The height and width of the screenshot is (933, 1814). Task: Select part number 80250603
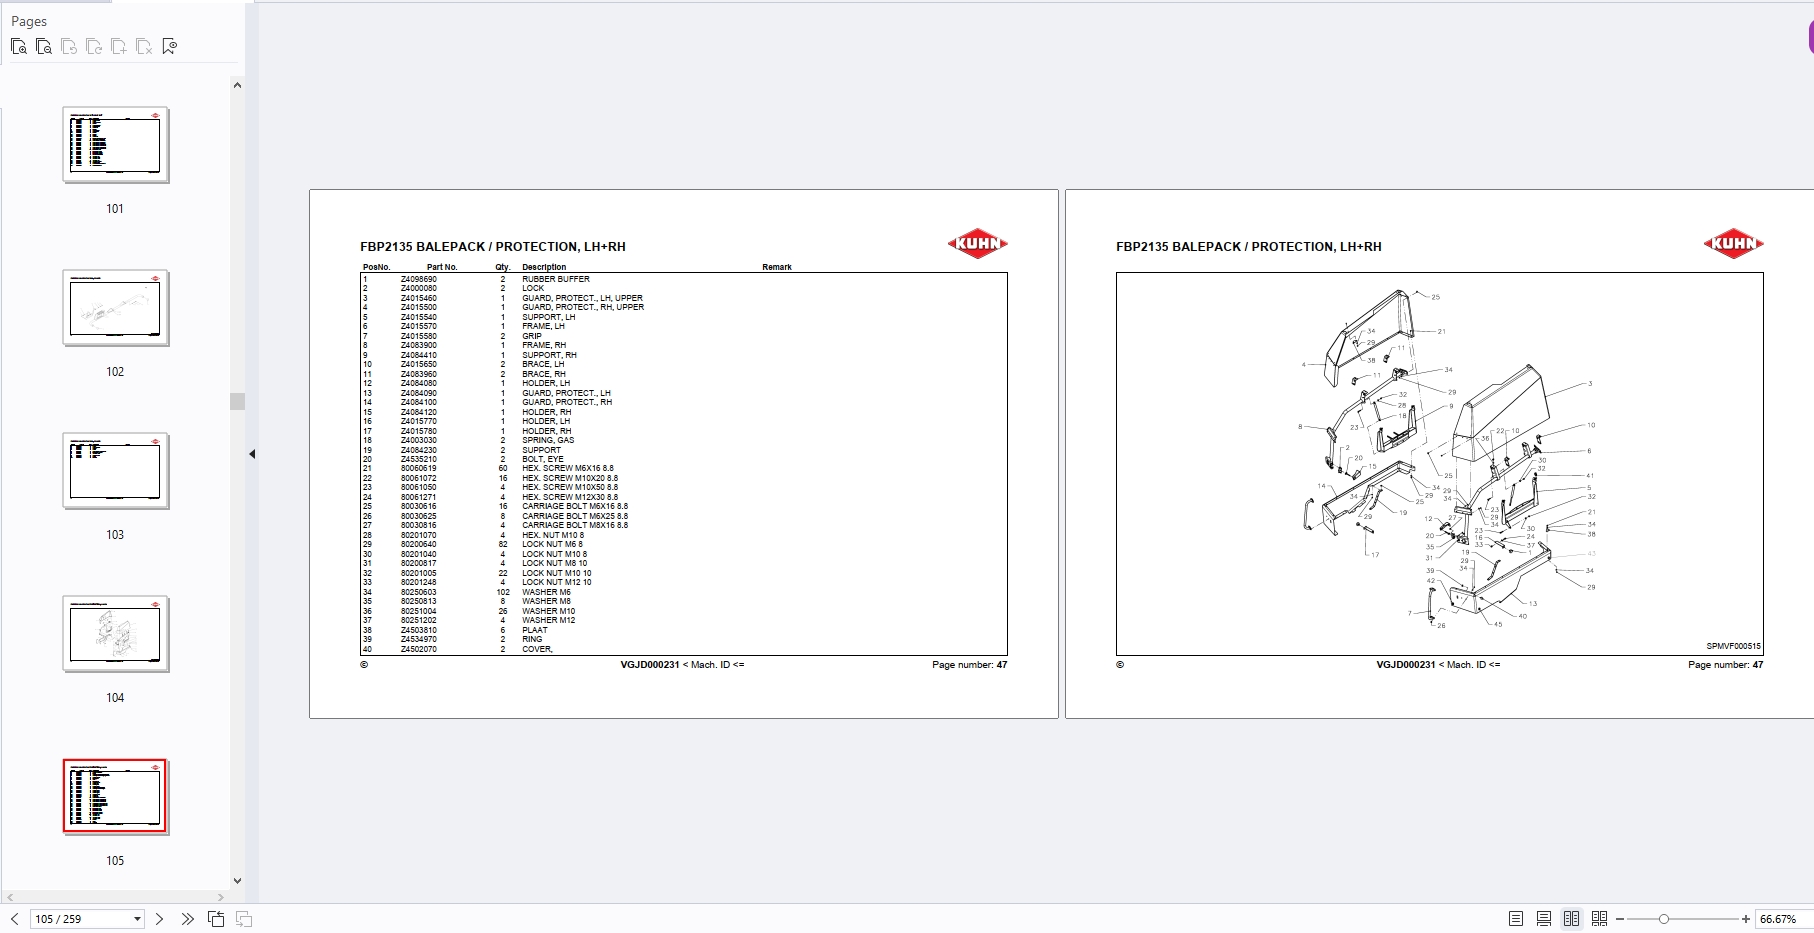click(x=419, y=592)
